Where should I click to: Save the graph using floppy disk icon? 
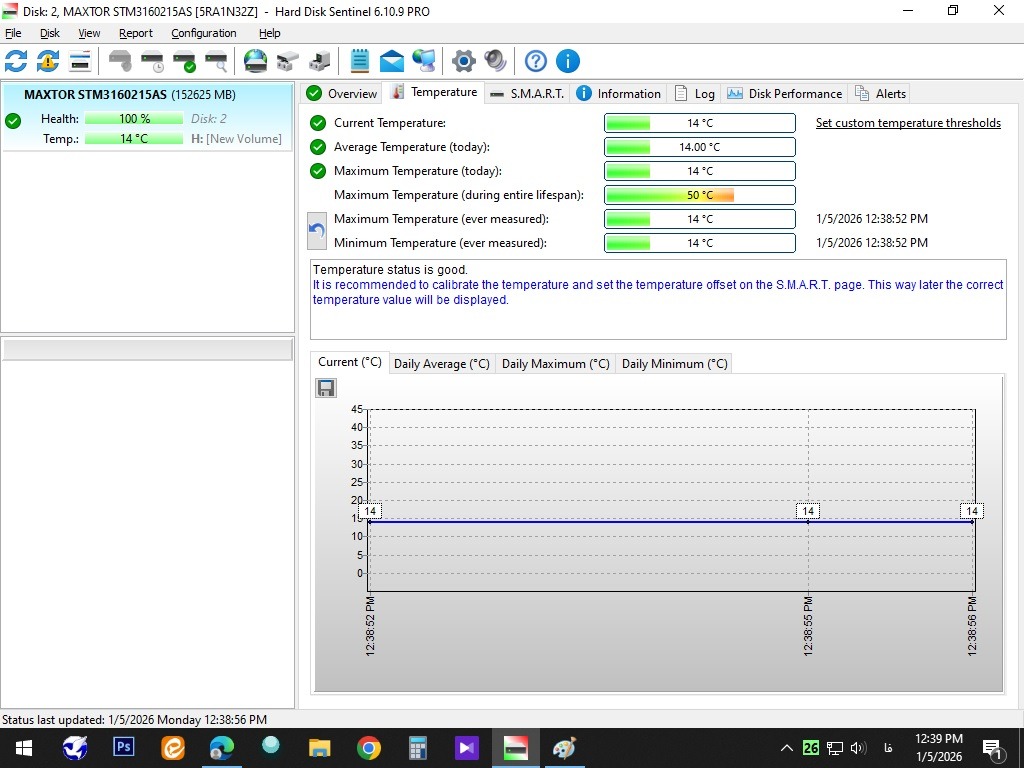326,388
